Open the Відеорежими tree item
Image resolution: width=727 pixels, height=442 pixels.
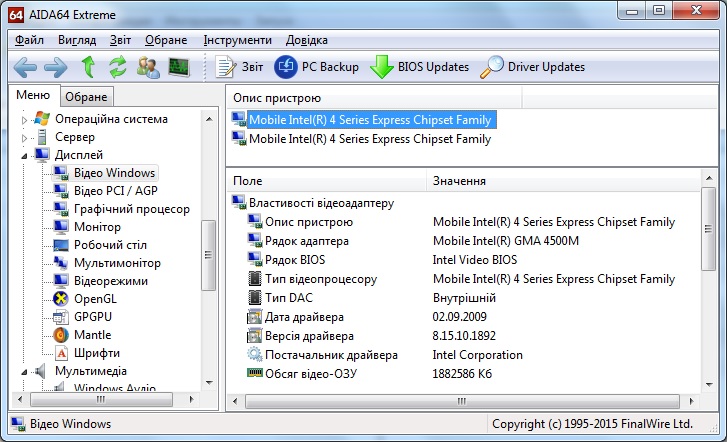[x=111, y=281]
